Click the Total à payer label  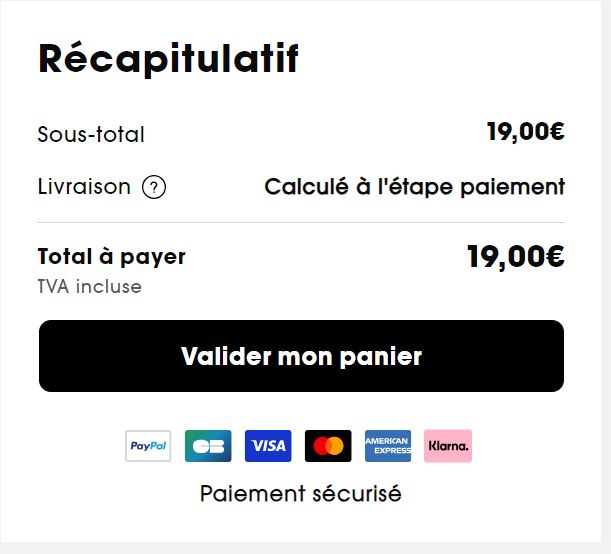(x=111, y=256)
